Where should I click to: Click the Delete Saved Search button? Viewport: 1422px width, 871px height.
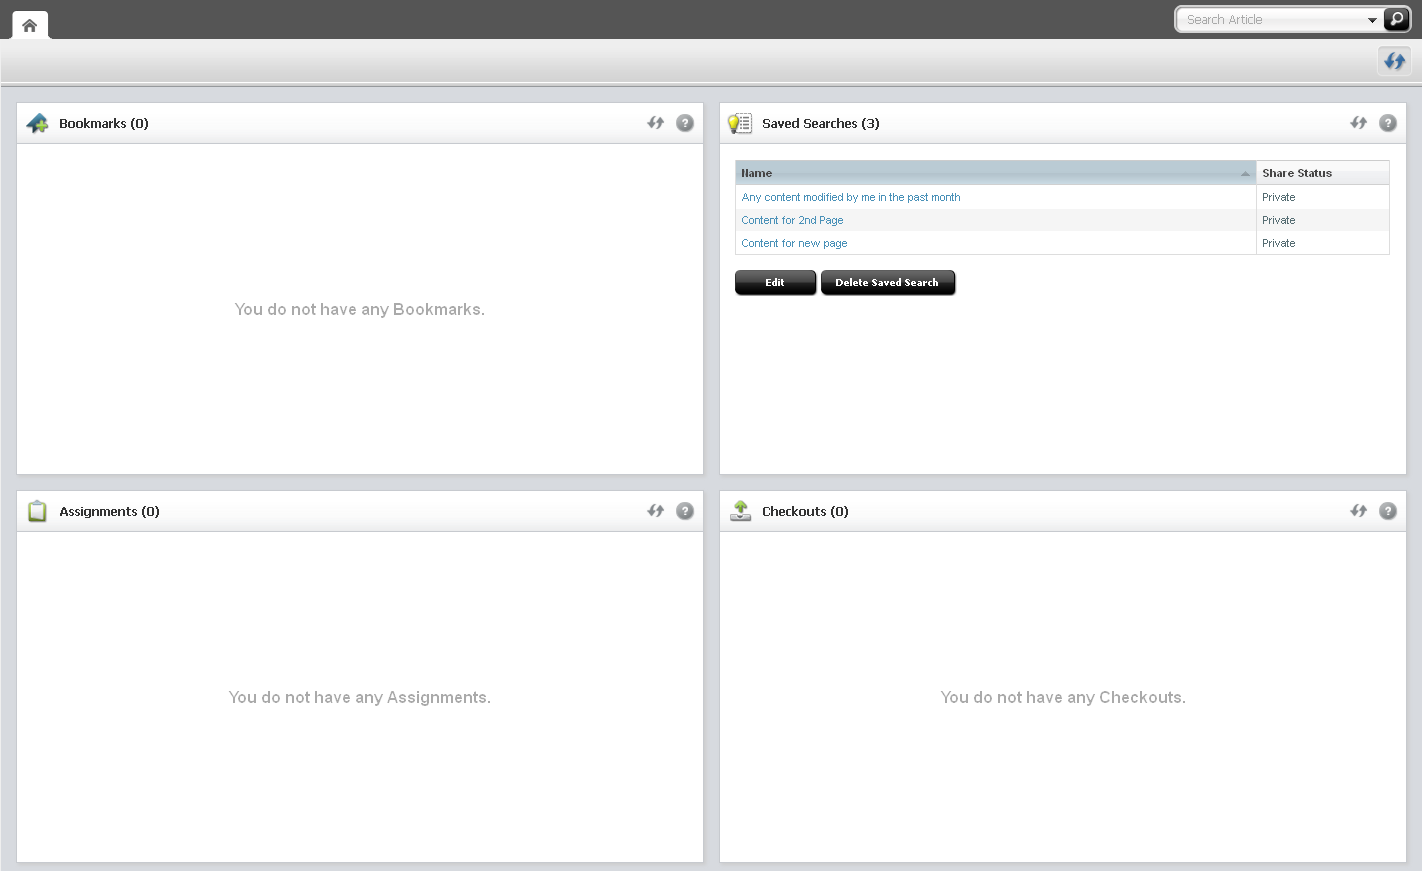pos(888,283)
